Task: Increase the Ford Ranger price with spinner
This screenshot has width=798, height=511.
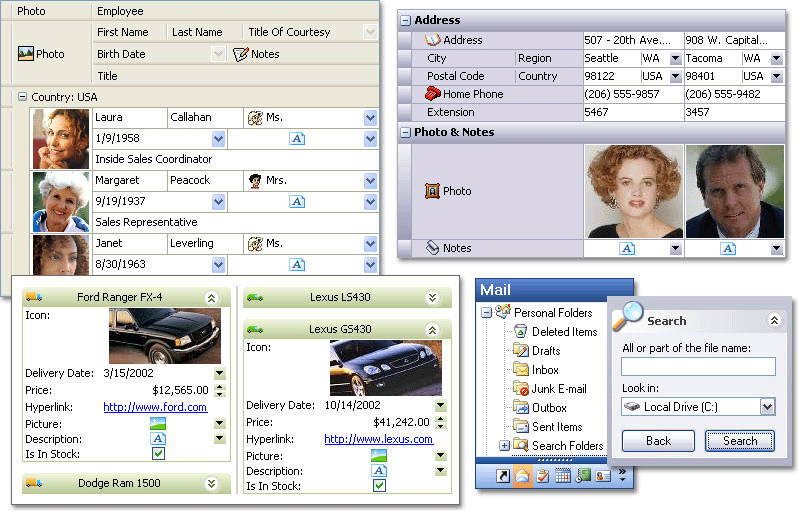Action: (219, 386)
